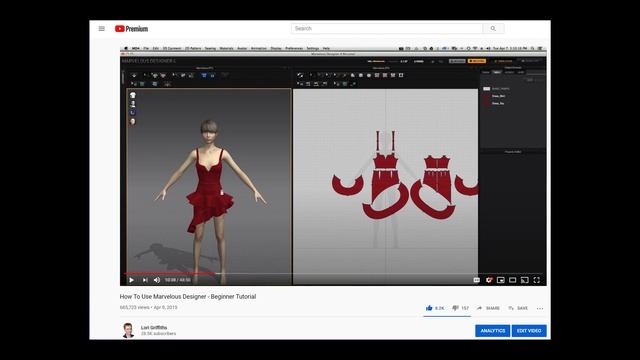Toggle subtitles closed captions in player
The image size is (640, 360).
tap(476, 280)
